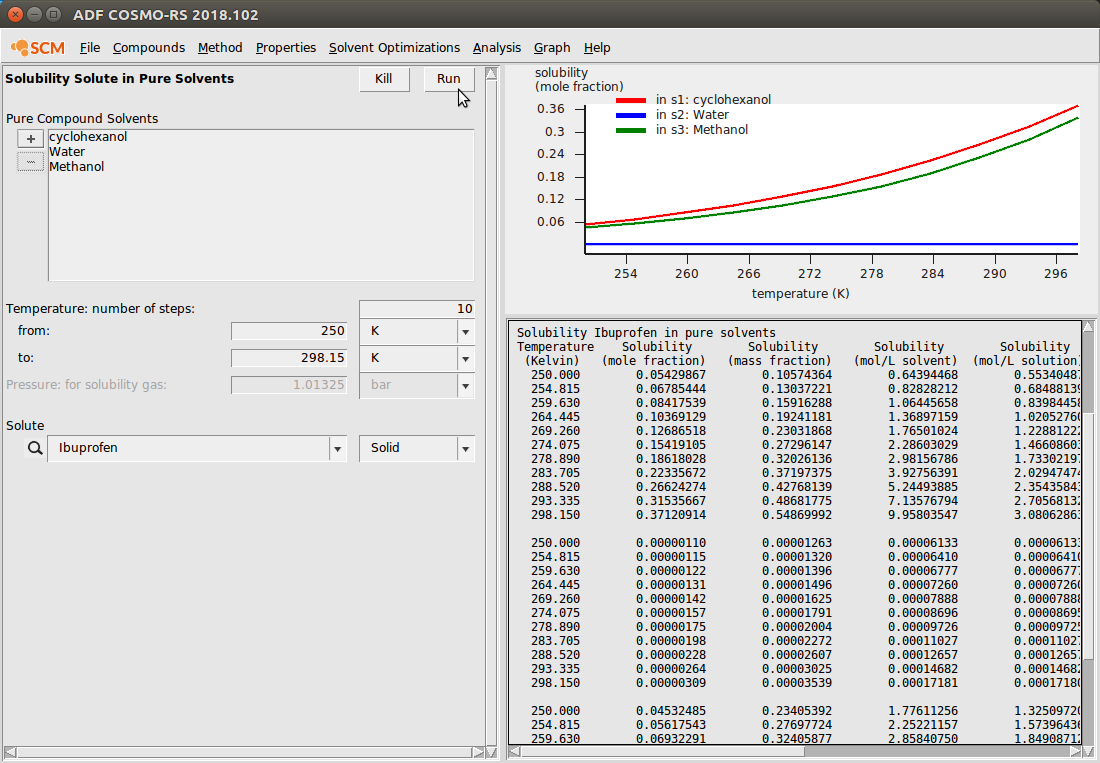
Task: Add a solvent with the plus button
Action: pyautogui.click(x=30, y=139)
